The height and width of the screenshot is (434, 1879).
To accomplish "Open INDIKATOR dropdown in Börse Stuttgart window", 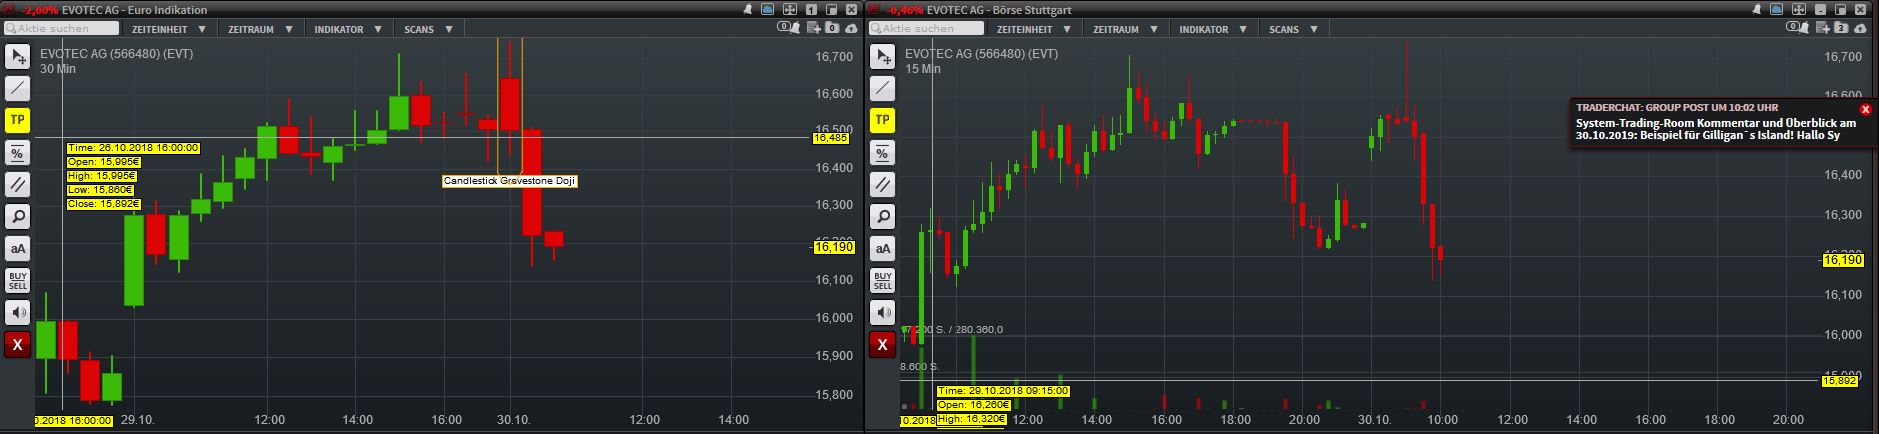I will coord(1213,29).
